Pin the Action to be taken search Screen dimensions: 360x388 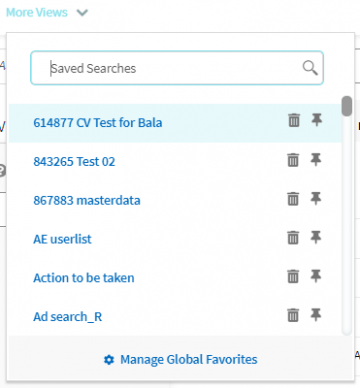pos(316,276)
